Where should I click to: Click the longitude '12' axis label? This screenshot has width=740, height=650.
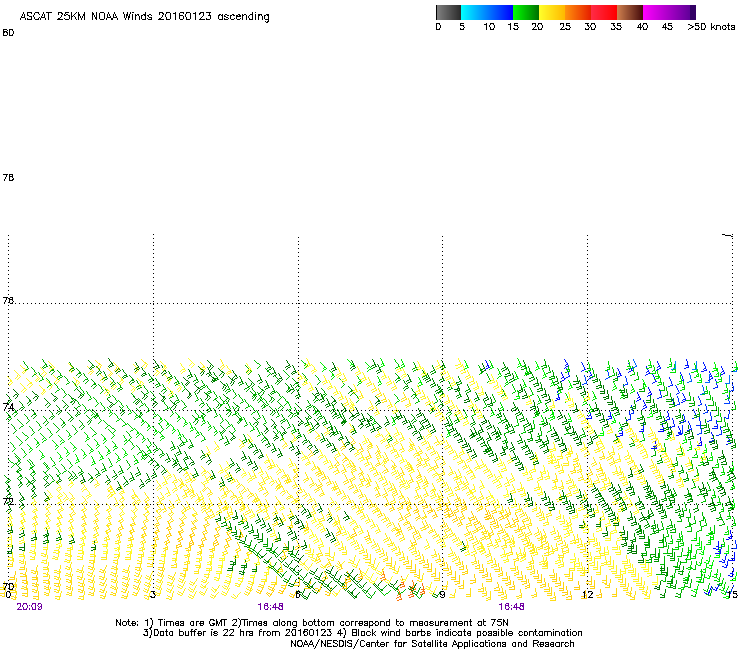588,595
